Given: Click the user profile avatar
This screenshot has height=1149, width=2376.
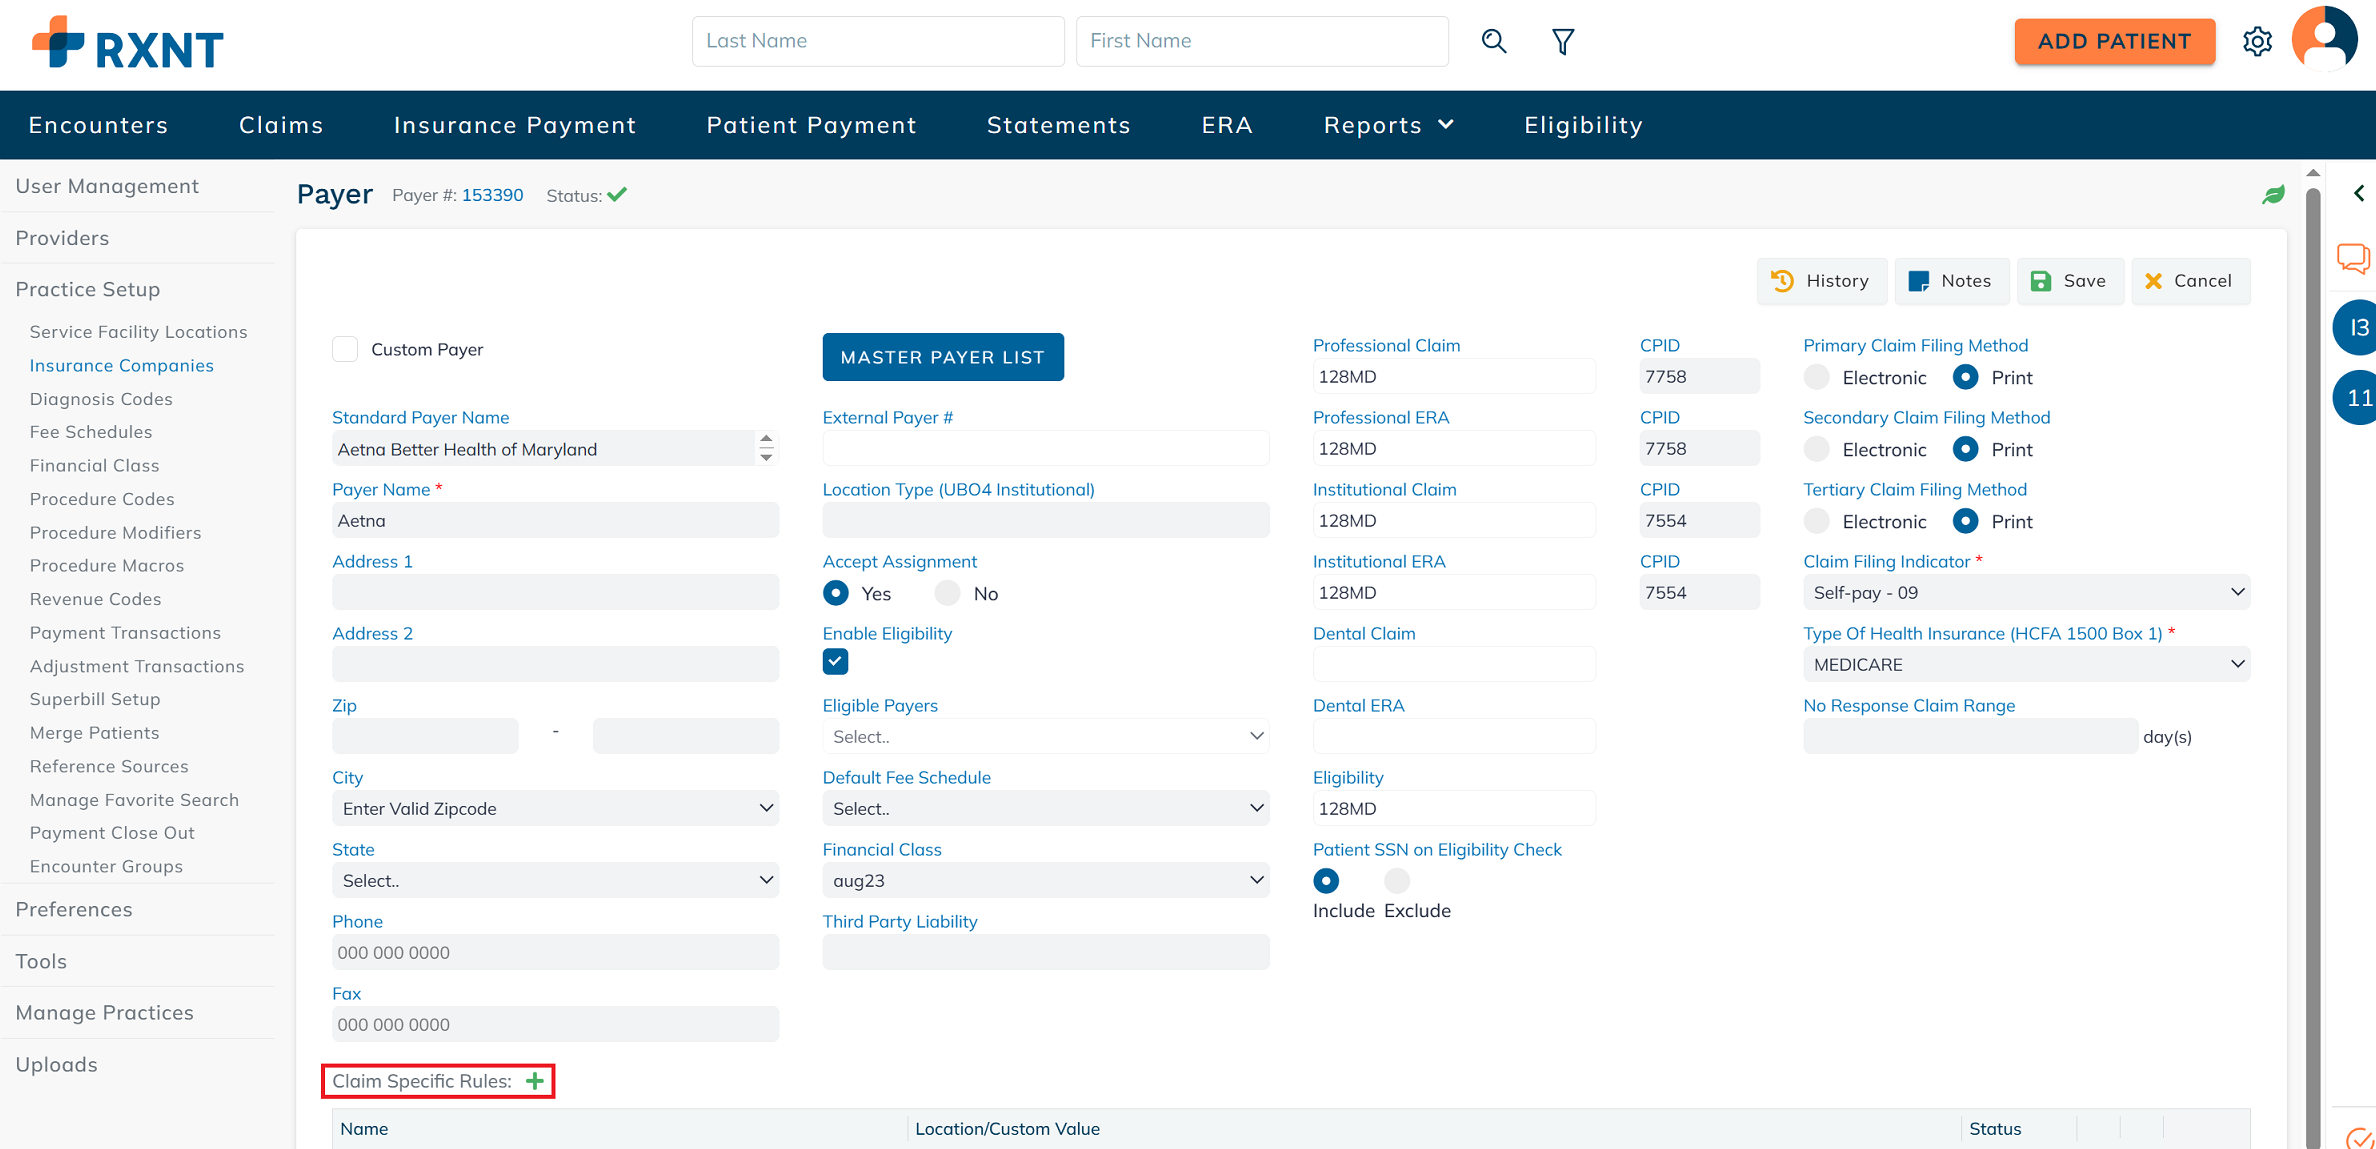Looking at the screenshot, I should point(2324,39).
